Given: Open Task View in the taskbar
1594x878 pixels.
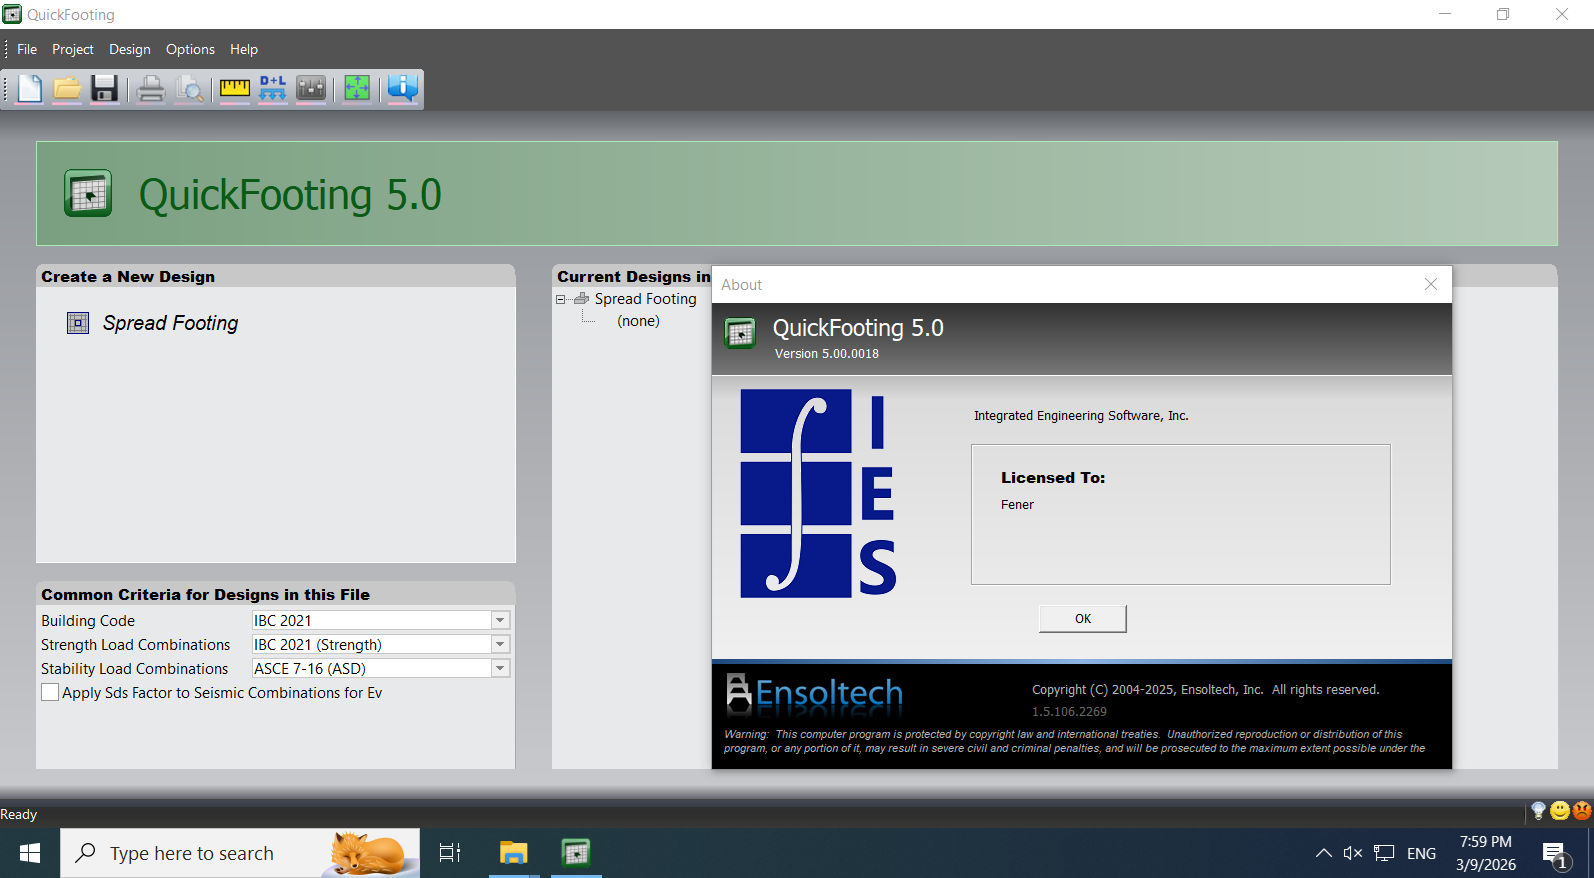Looking at the screenshot, I should tap(450, 853).
